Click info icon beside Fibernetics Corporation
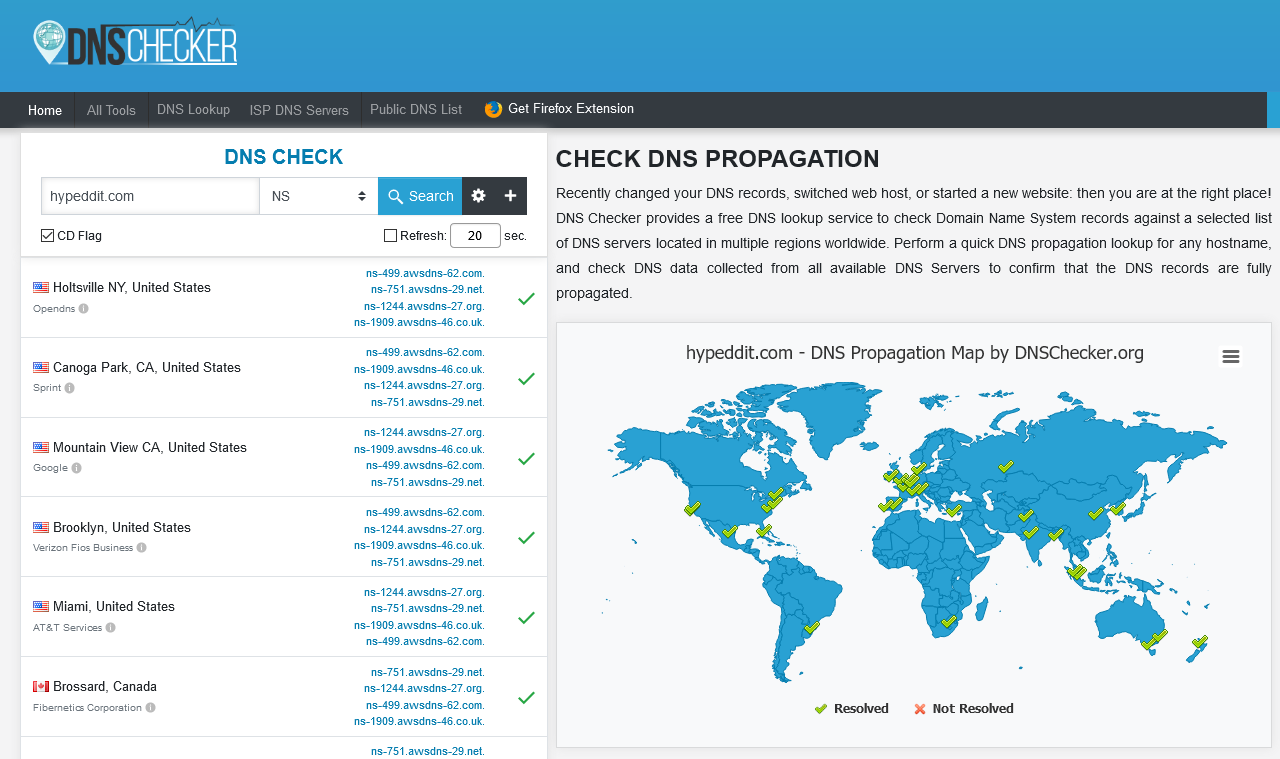1280x759 pixels. click(151, 707)
